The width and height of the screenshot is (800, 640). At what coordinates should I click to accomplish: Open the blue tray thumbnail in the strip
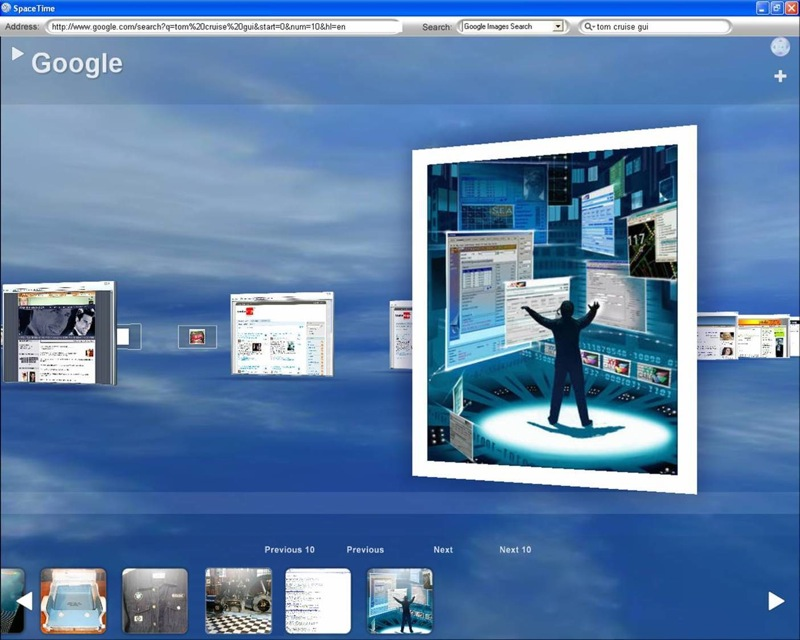click(x=73, y=601)
